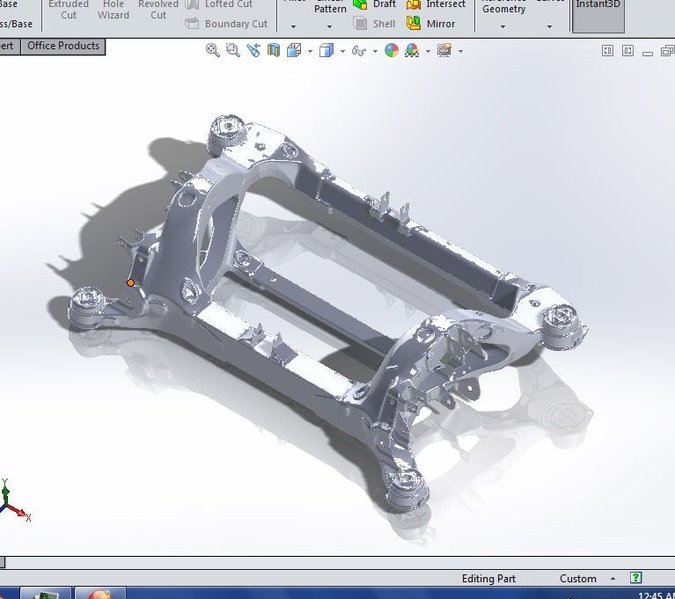
Task: Click the Intersect tool button
Action: click(436, 5)
